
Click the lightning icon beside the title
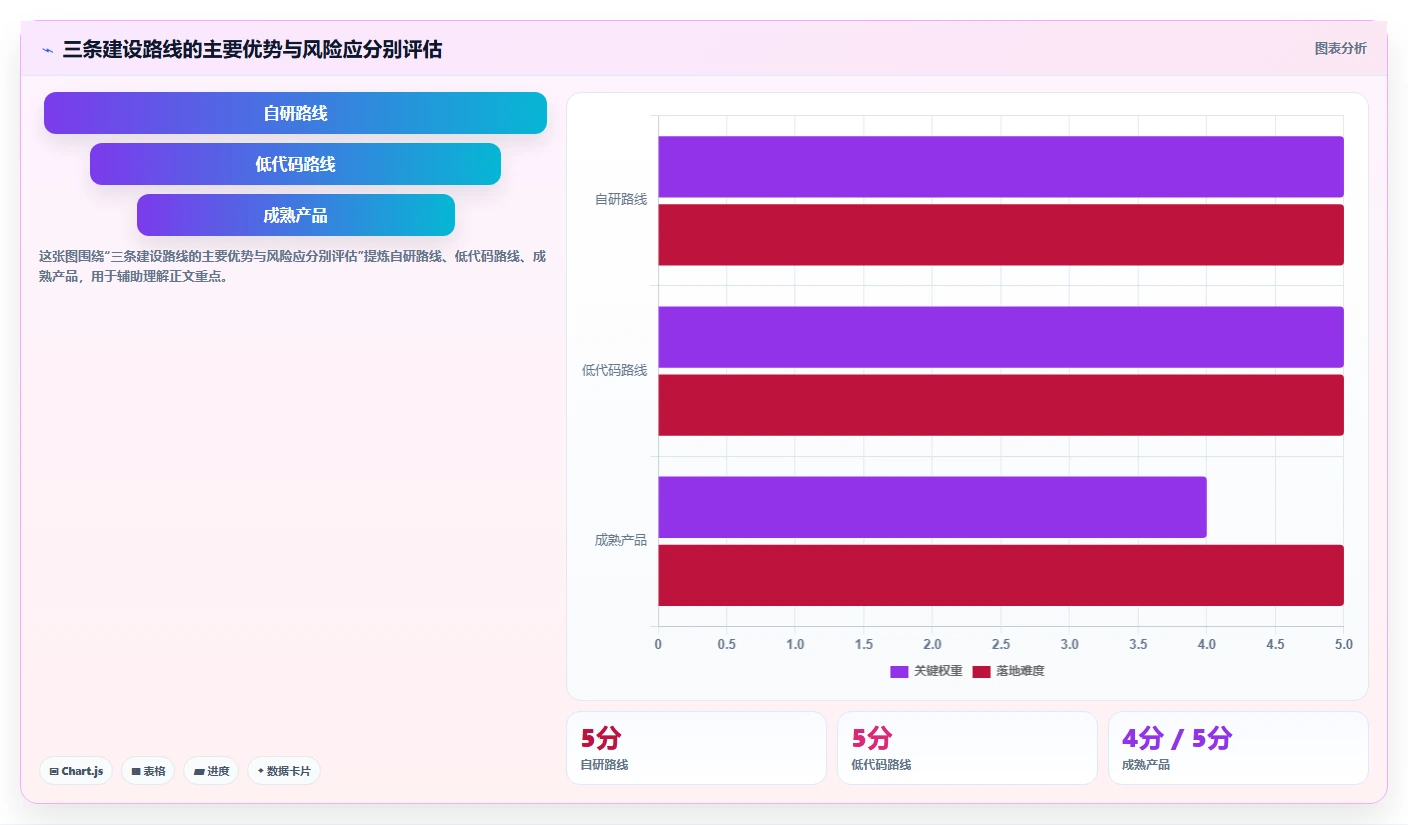tap(48, 50)
